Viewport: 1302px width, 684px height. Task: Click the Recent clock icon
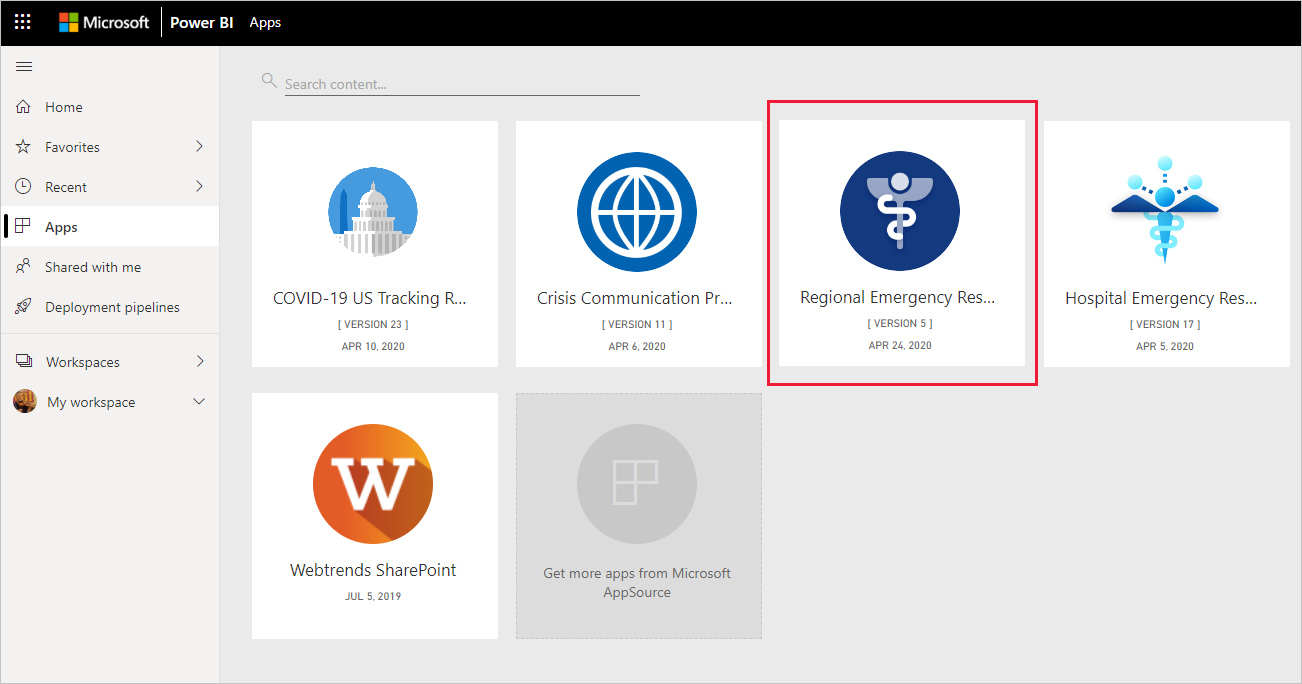pyautogui.click(x=24, y=187)
